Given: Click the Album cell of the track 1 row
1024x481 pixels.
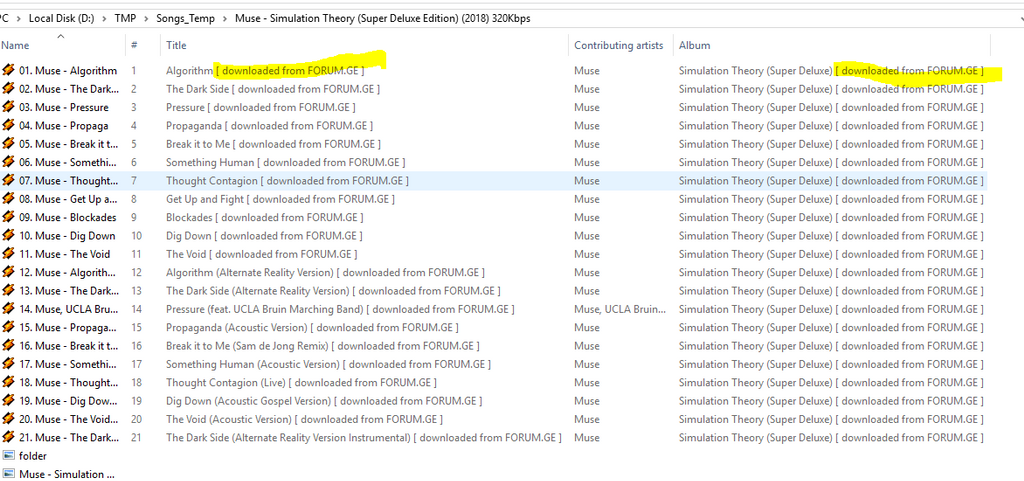Looking at the screenshot, I should (831, 70).
